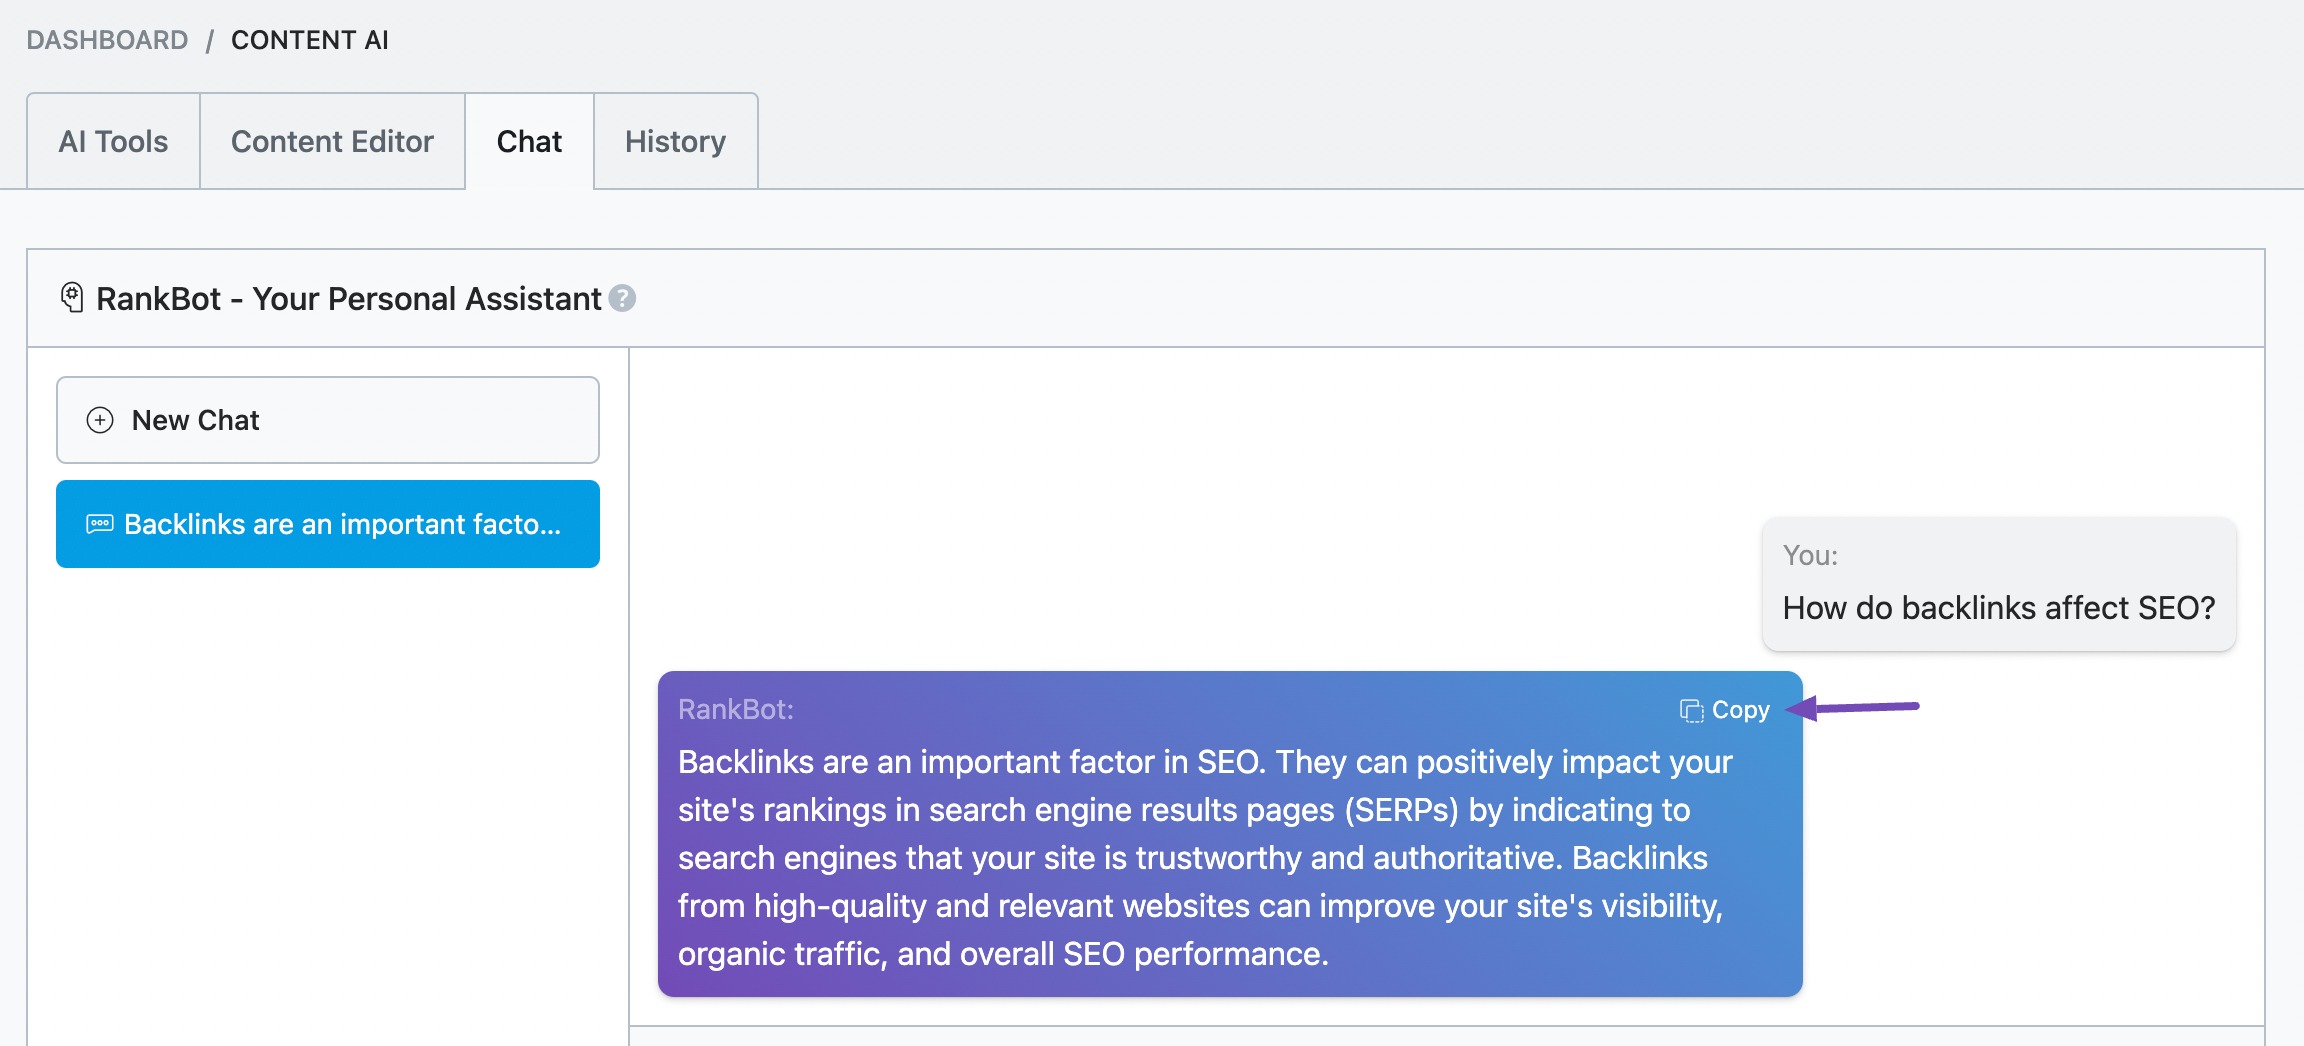
Task: Click the 'RankBot - Your Personal Assistant' heading
Action: (350, 297)
